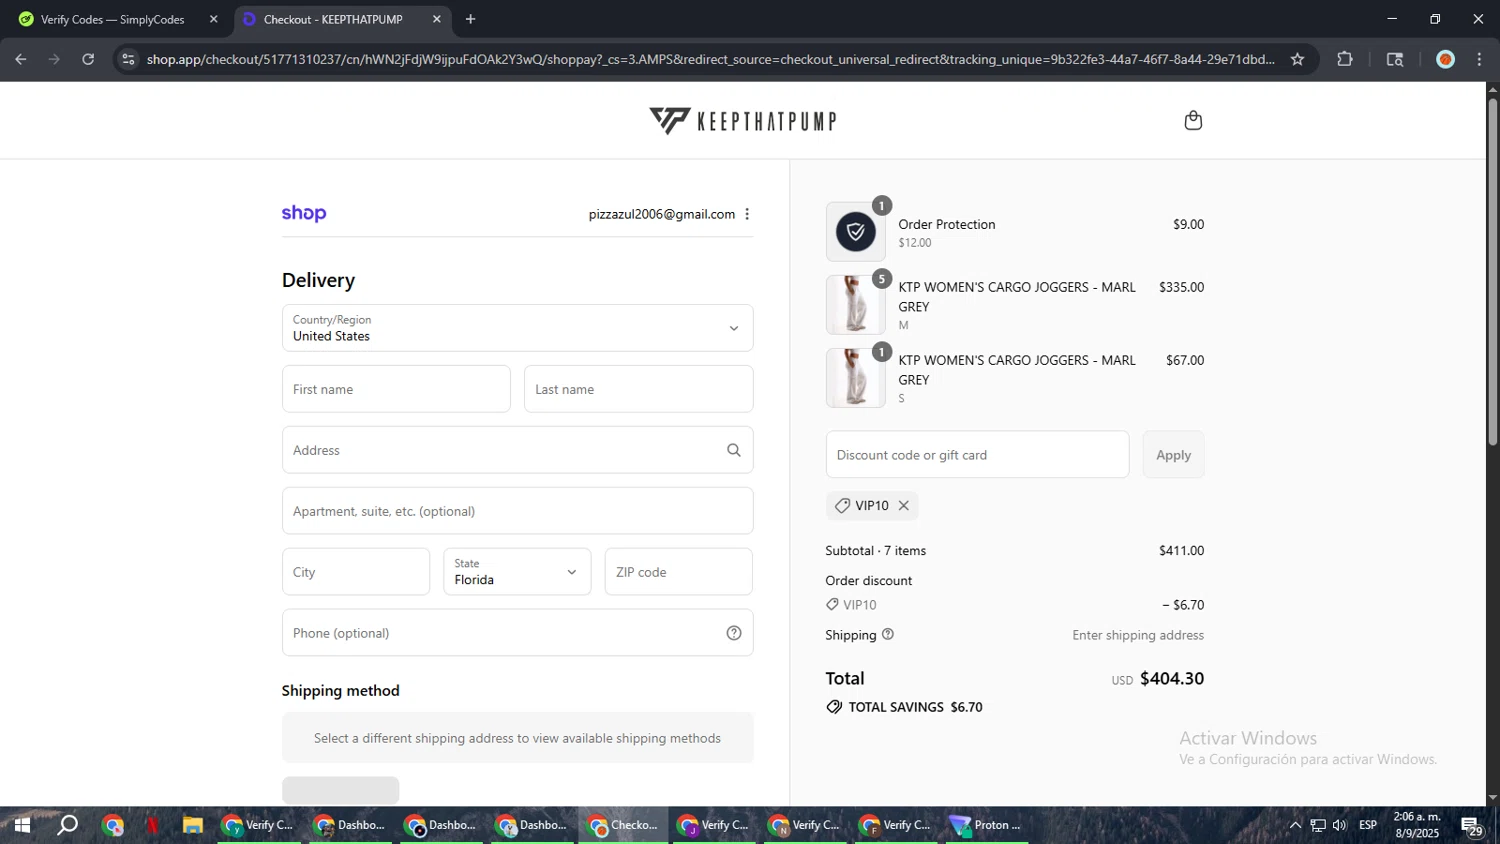The width and height of the screenshot is (1500, 844).
Task: Open a new browser tab
Action: [x=470, y=19]
